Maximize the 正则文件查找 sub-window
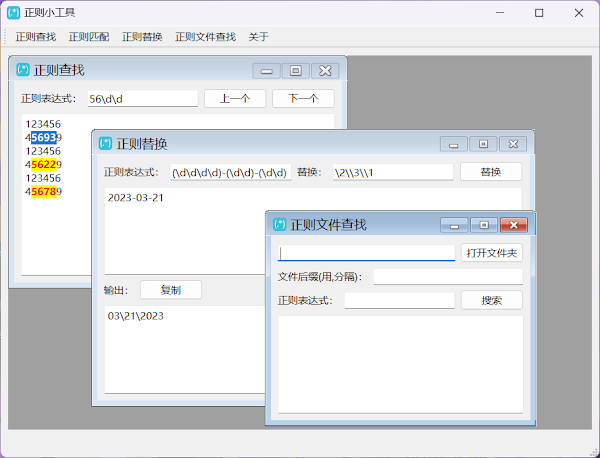This screenshot has height=458, width=600. (484, 225)
